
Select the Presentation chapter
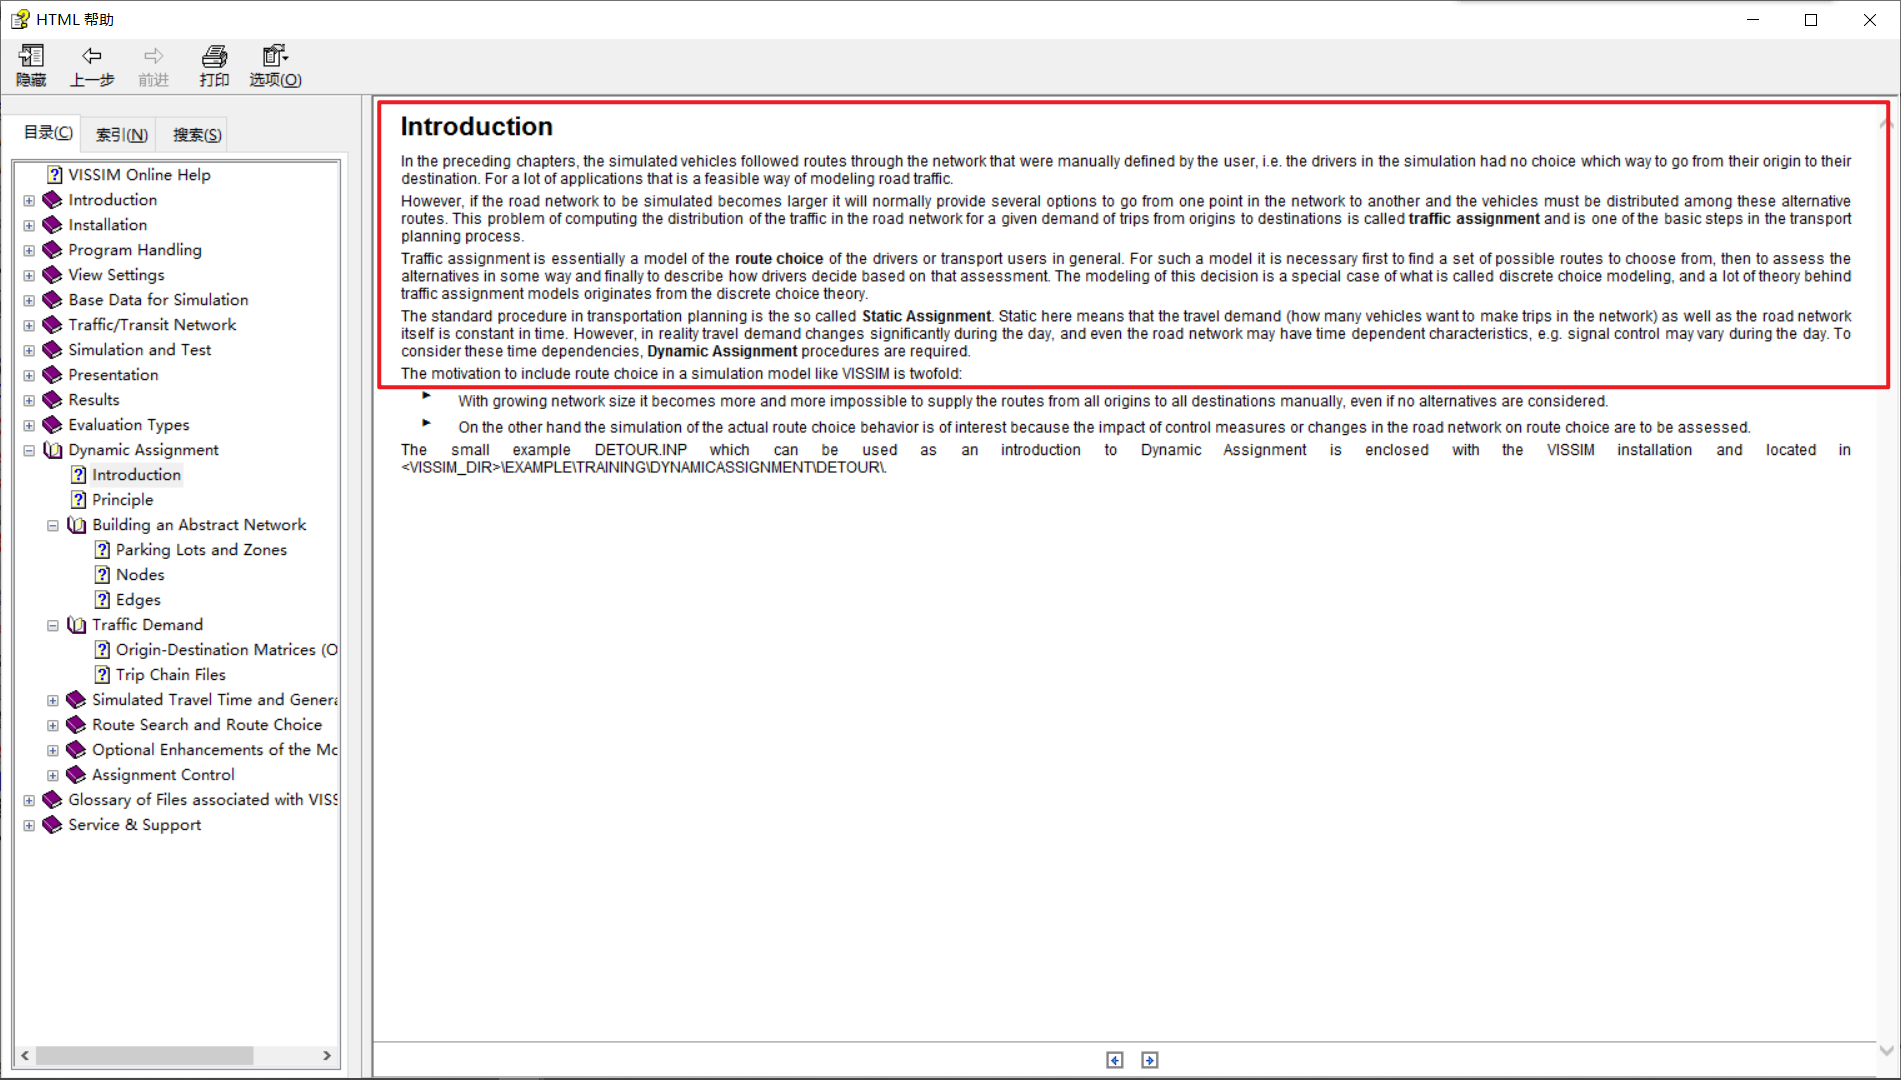113,375
